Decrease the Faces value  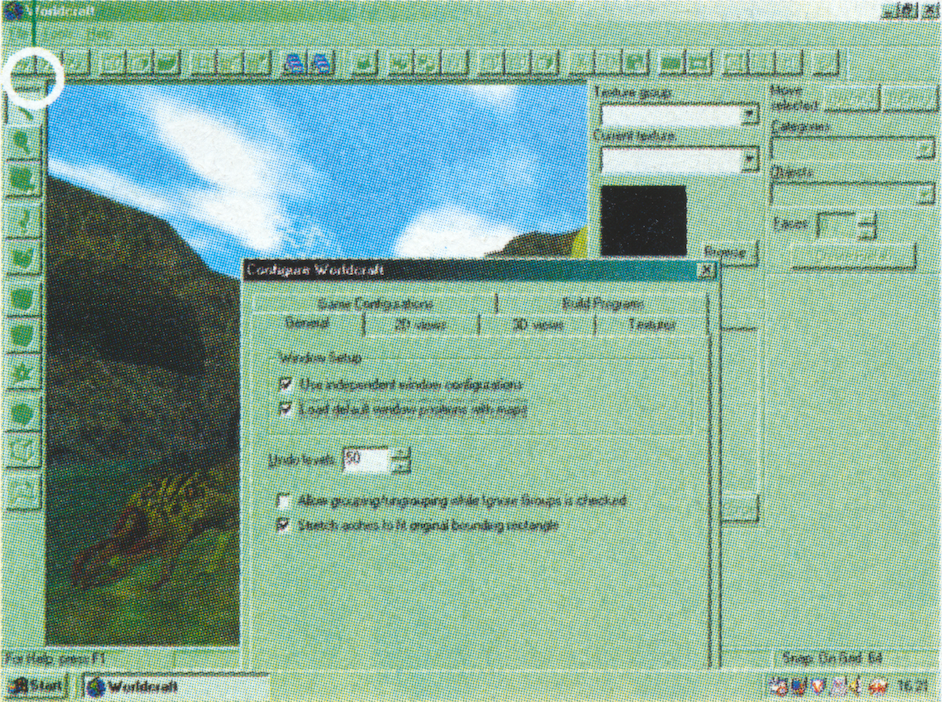(866, 232)
